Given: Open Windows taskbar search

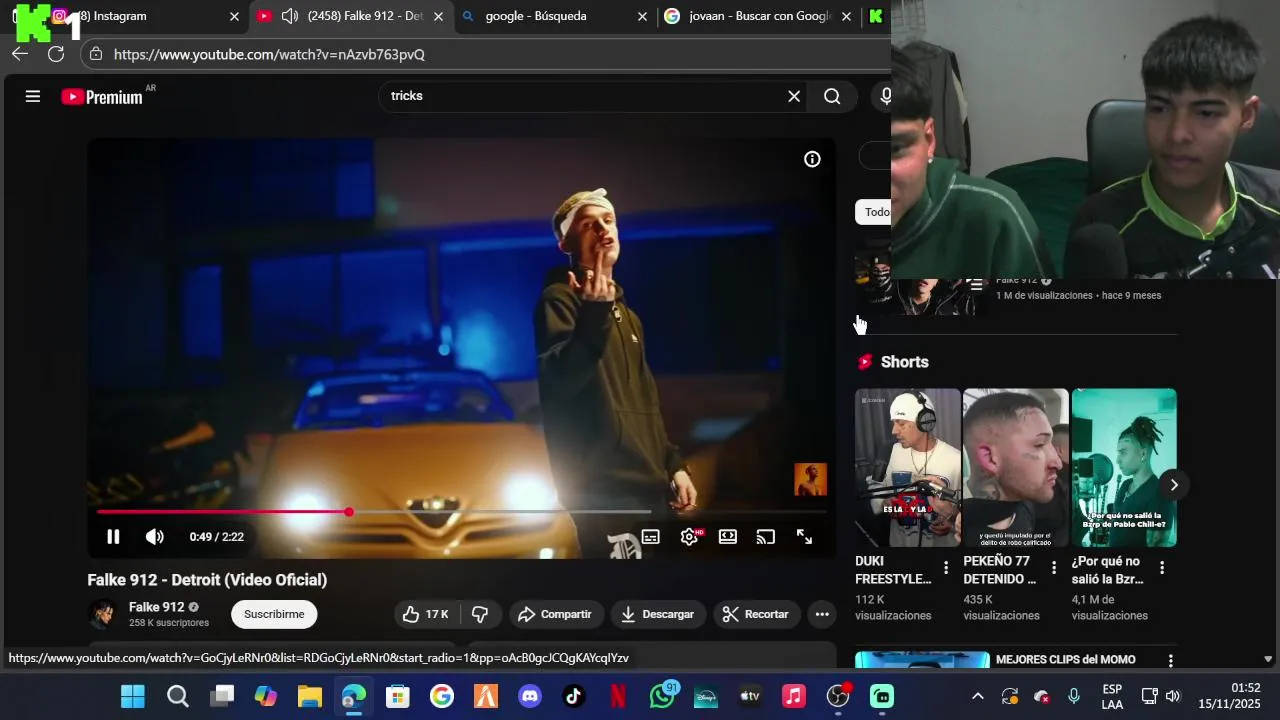Looking at the screenshot, I should (177, 696).
